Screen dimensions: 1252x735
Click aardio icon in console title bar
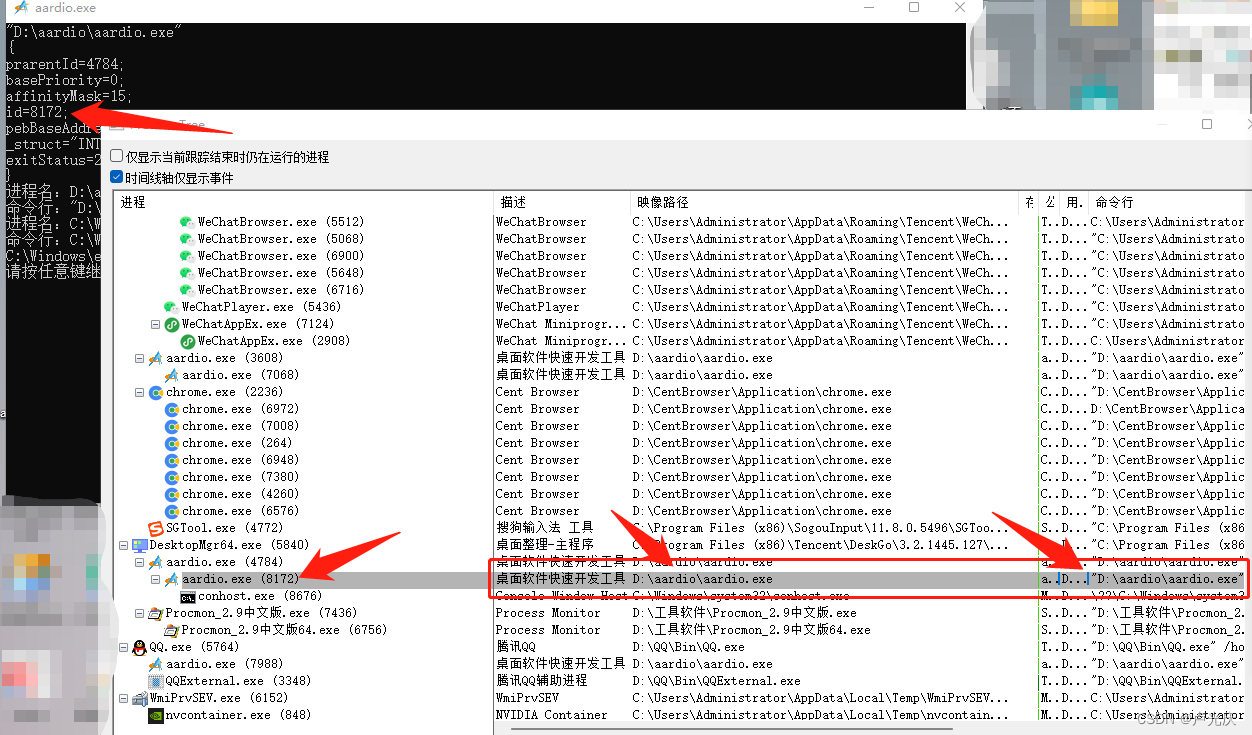point(20,7)
